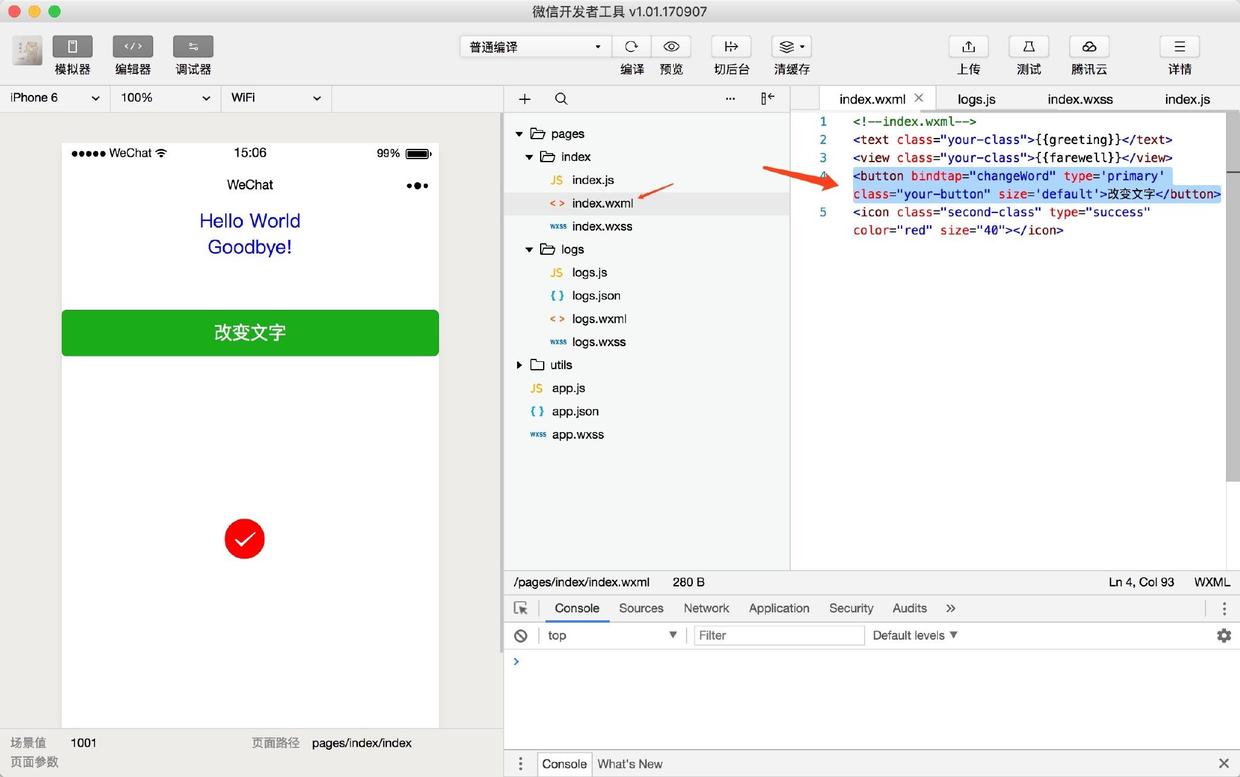The width and height of the screenshot is (1240, 777).
Task: Switch to the Security devtools tab
Action: 851,608
